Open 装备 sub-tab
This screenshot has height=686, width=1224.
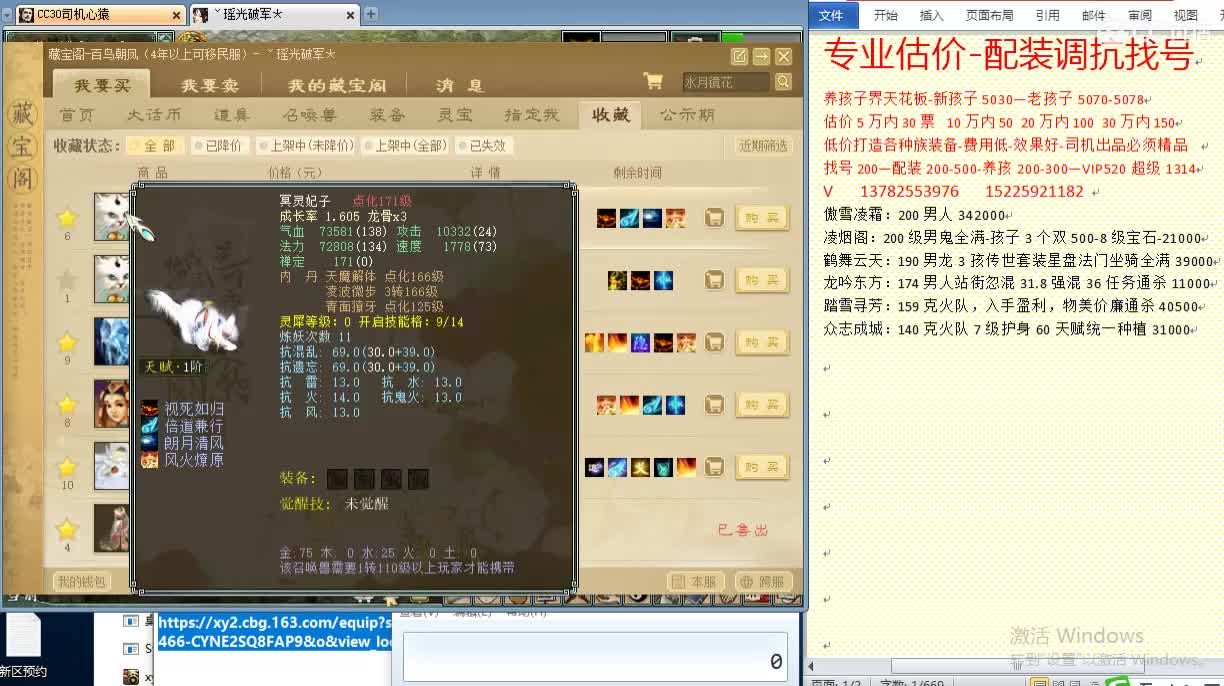pos(387,114)
